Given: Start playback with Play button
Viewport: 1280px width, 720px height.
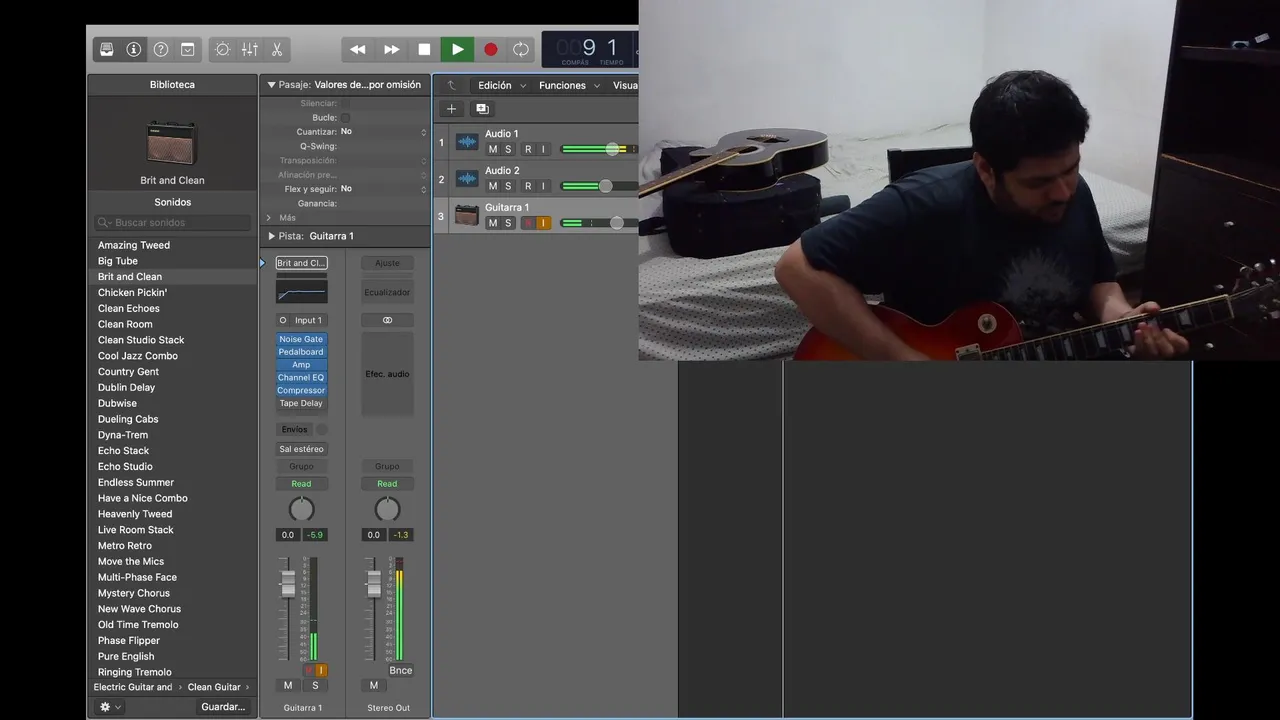Looking at the screenshot, I should (457, 49).
